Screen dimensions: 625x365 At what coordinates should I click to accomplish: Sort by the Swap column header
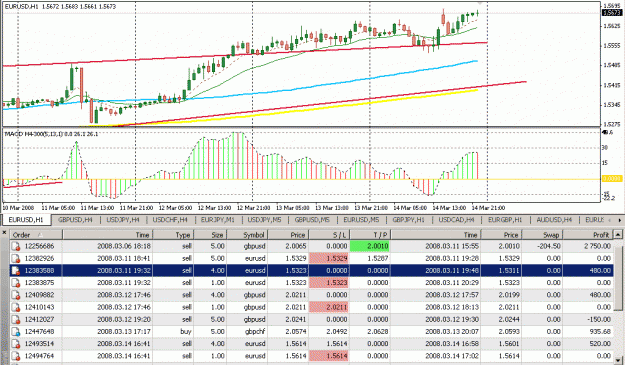click(x=542, y=235)
